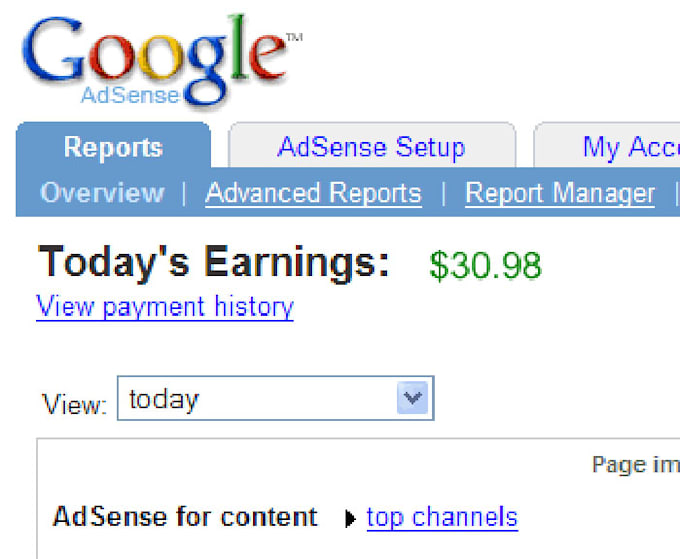Go to Advanced Reports
680x559 pixels.
click(x=313, y=193)
